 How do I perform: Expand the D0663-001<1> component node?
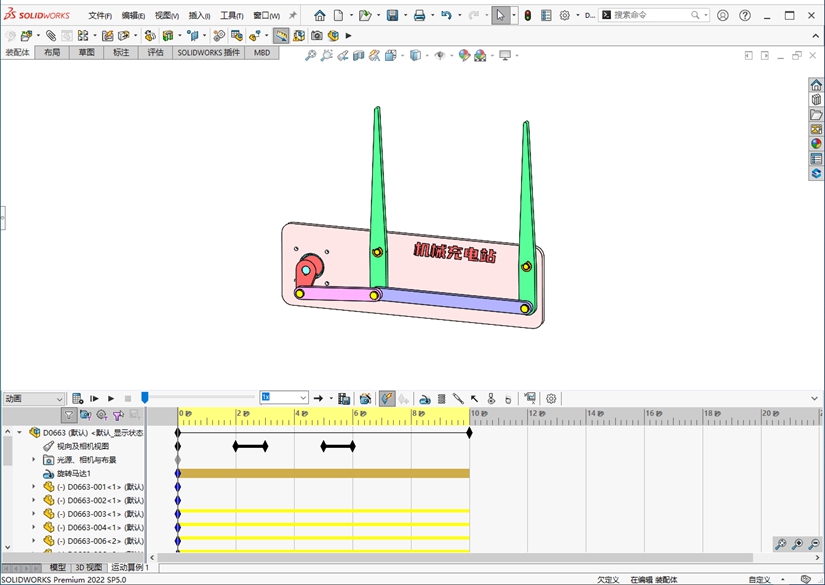(33, 487)
